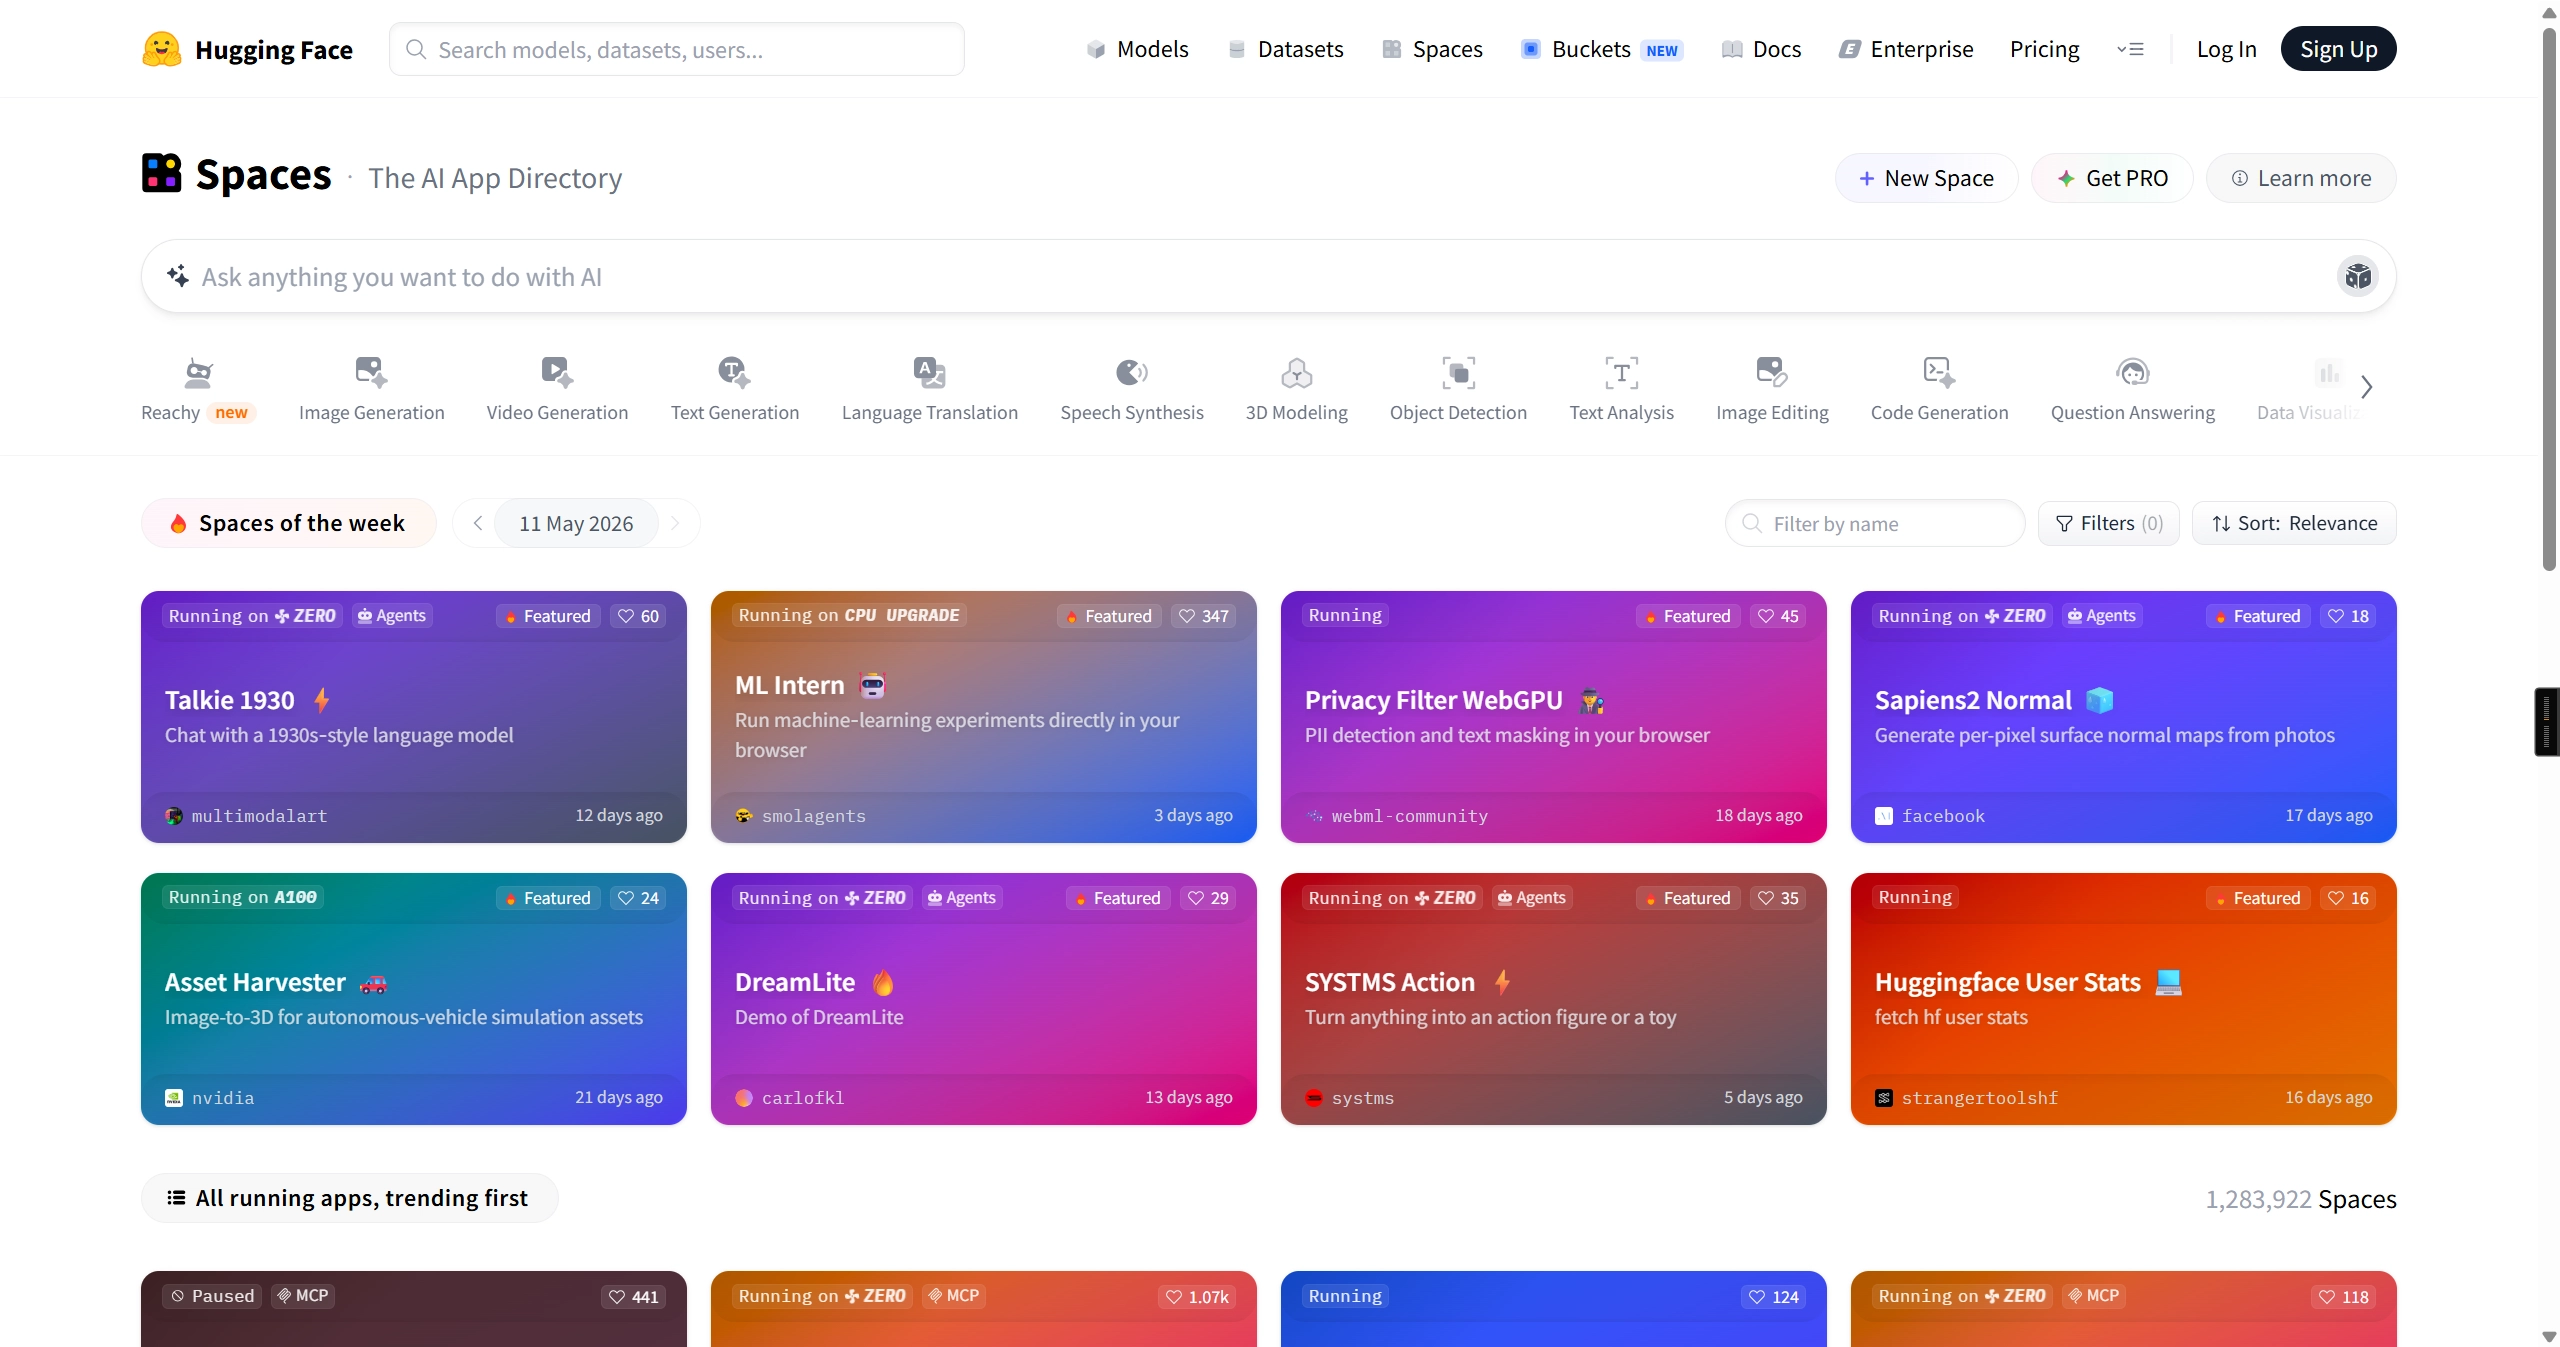The width and height of the screenshot is (2560, 1347).
Task: Show more categories with the right chevron
Action: point(2366,387)
